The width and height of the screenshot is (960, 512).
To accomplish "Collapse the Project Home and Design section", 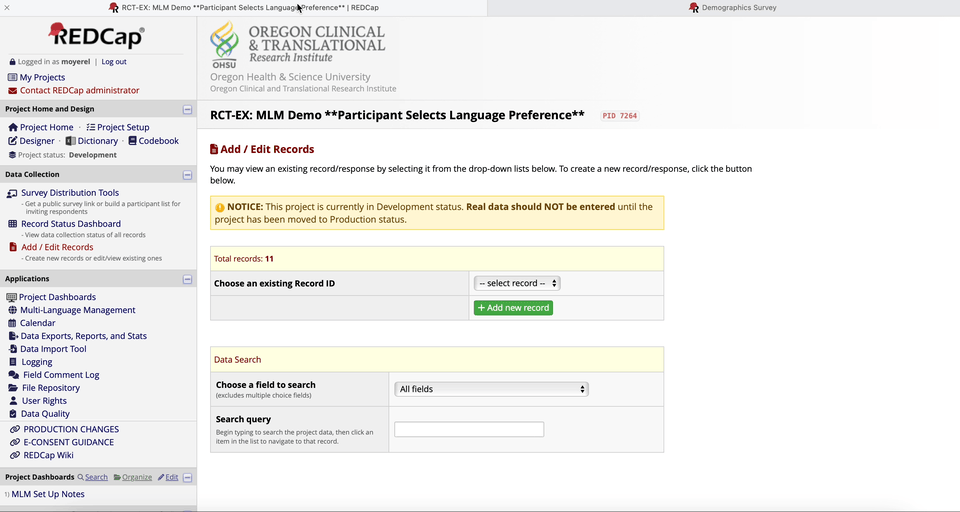I will click(187, 110).
